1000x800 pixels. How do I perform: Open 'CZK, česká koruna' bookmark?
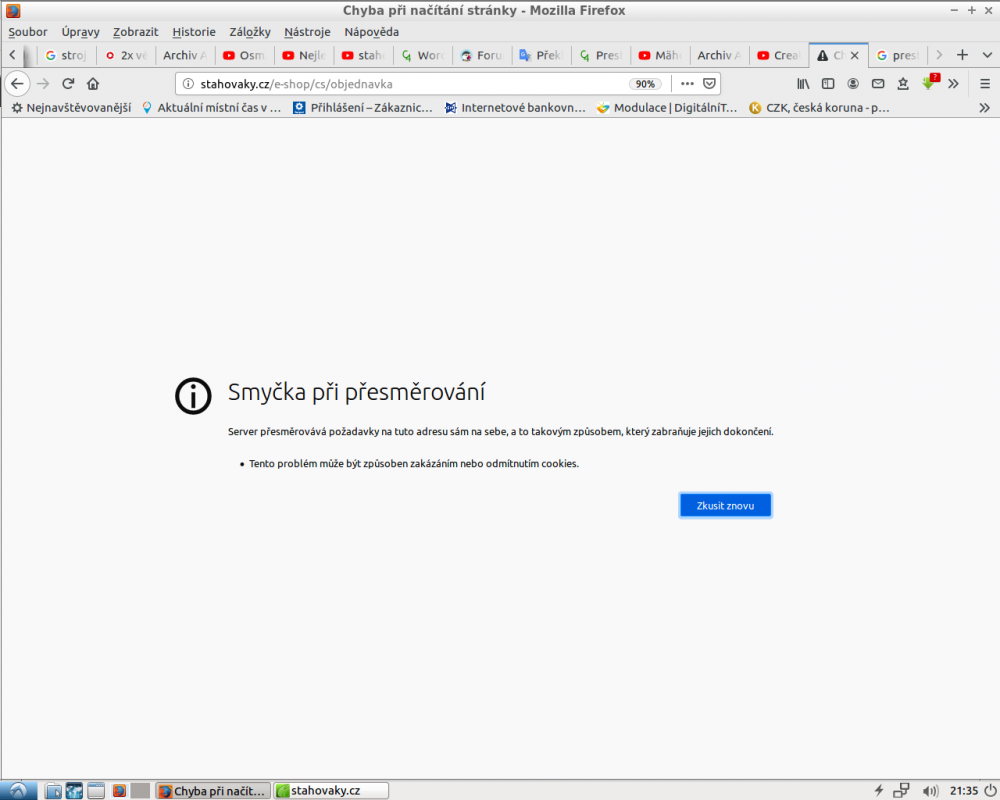click(819, 108)
